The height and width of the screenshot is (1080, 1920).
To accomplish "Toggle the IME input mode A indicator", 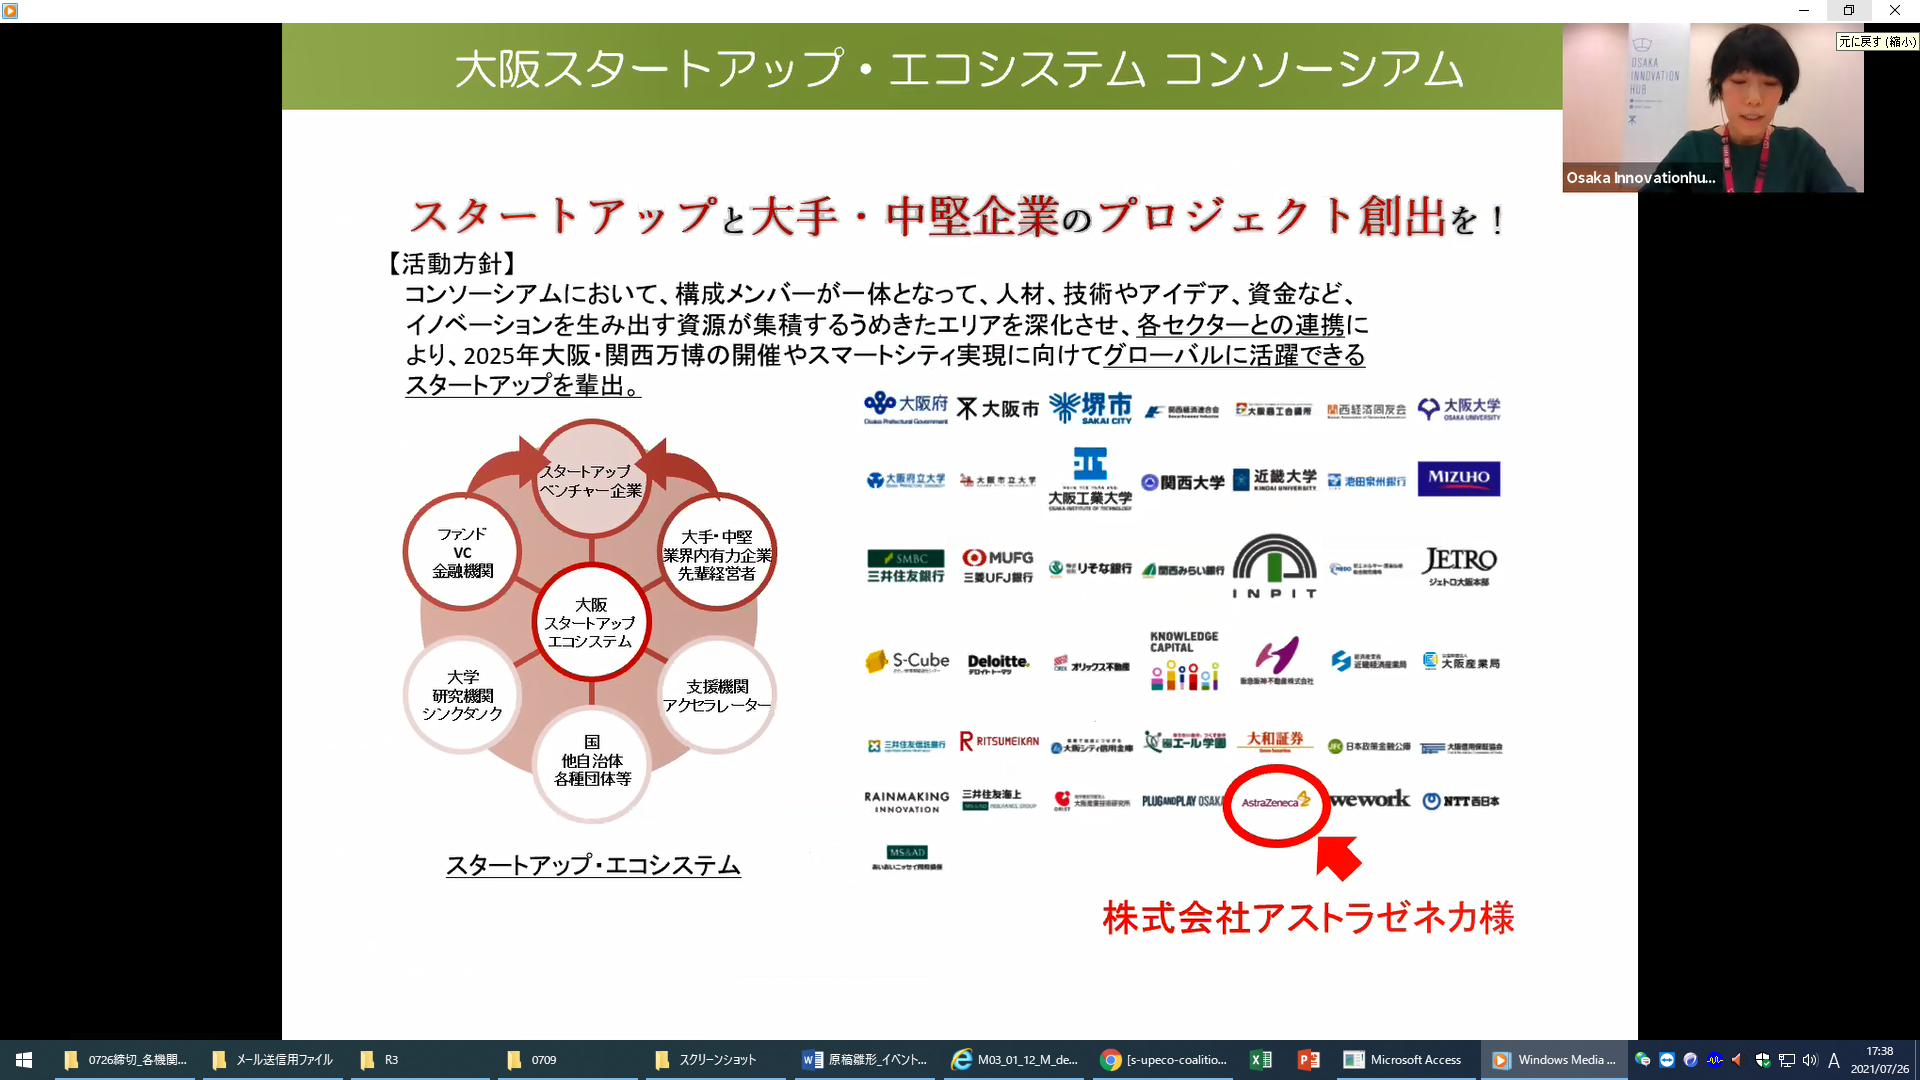I will tap(1834, 1060).
